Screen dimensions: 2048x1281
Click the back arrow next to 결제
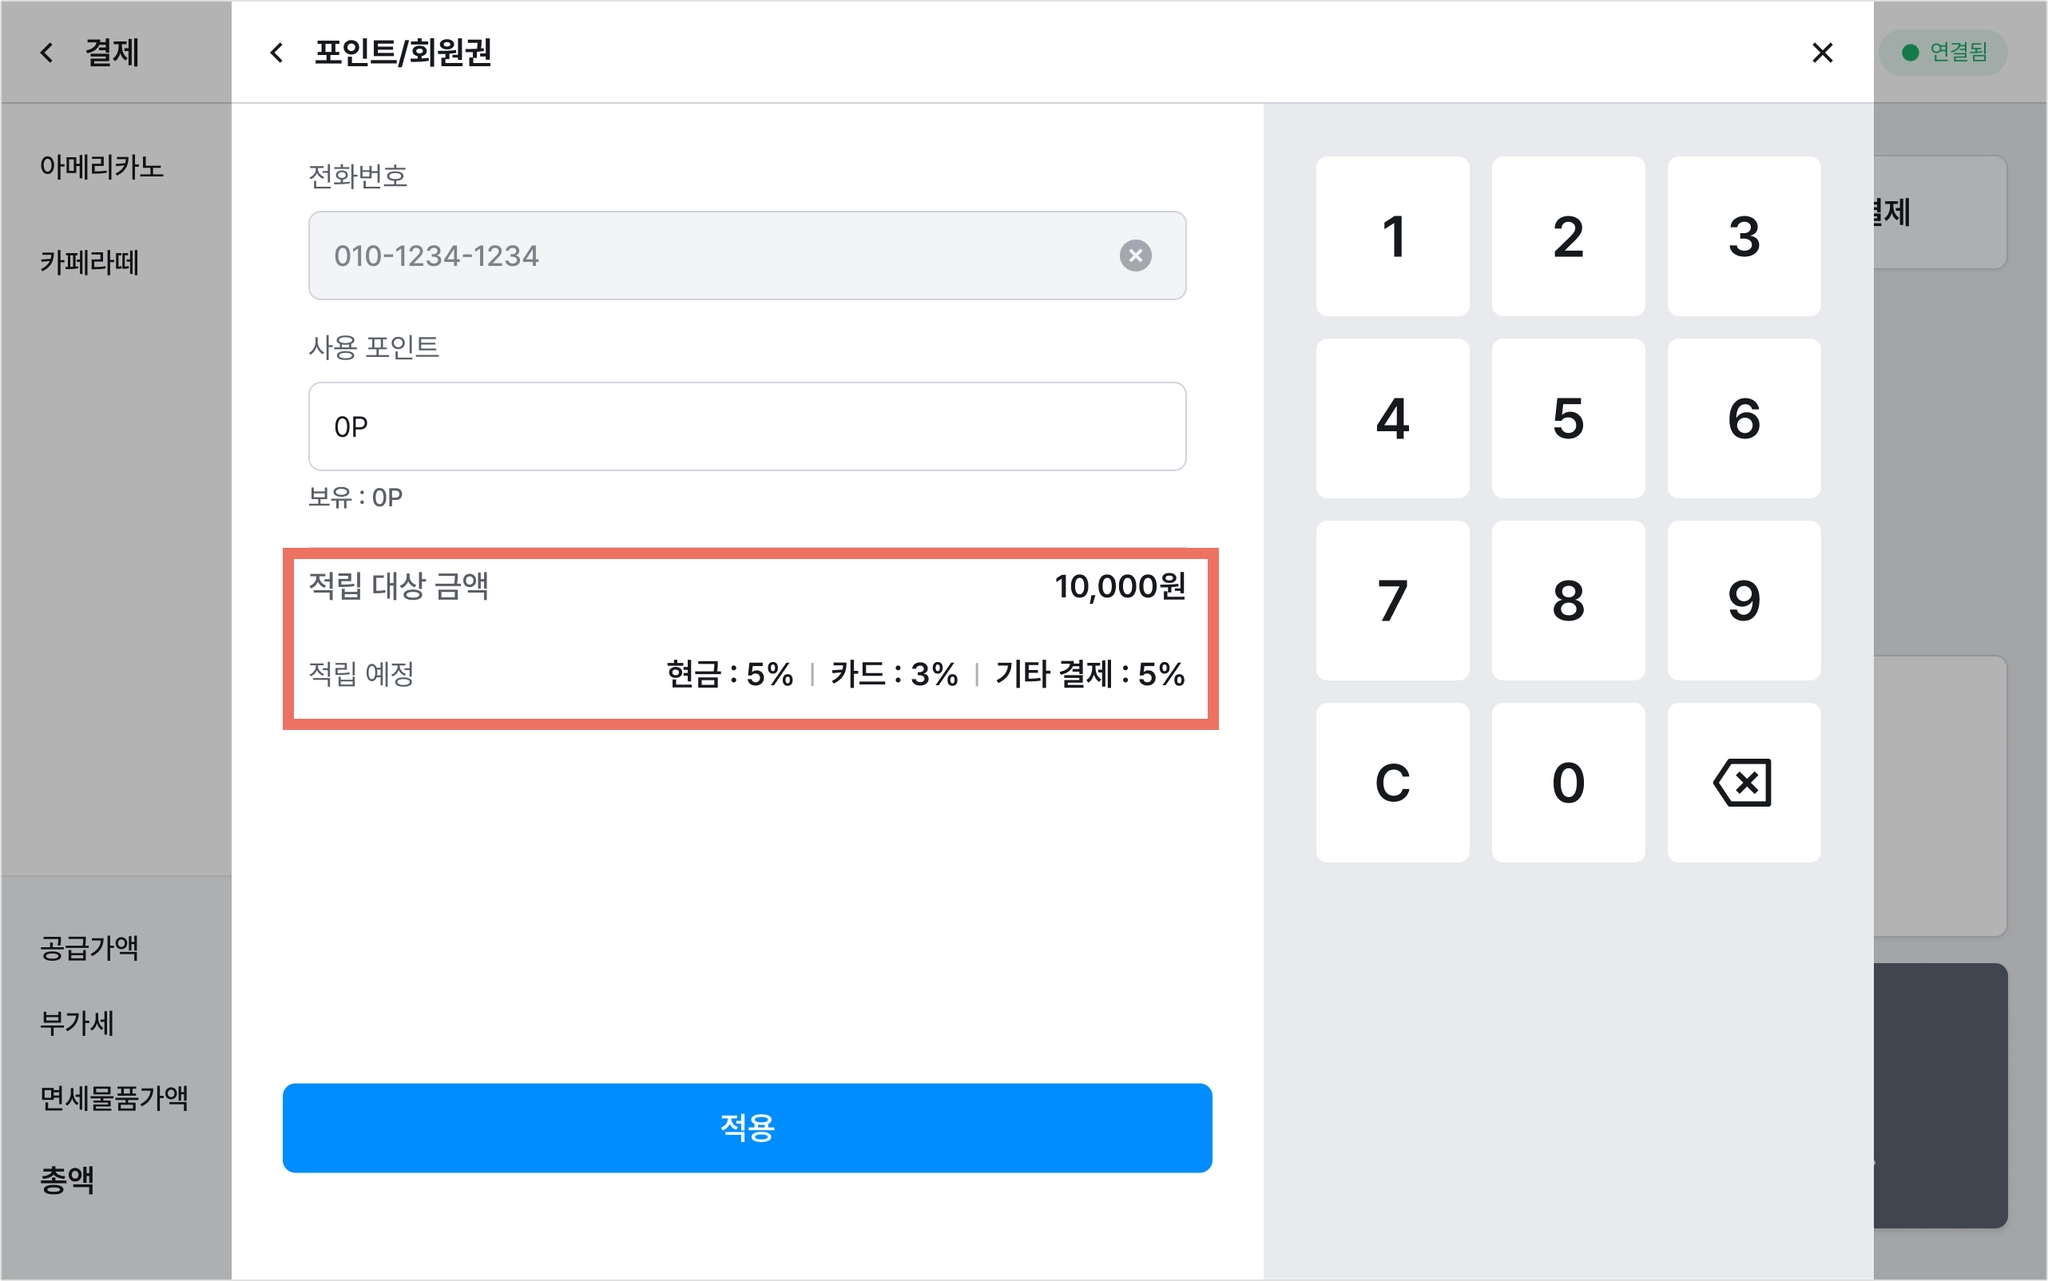[x=47, y=53]
